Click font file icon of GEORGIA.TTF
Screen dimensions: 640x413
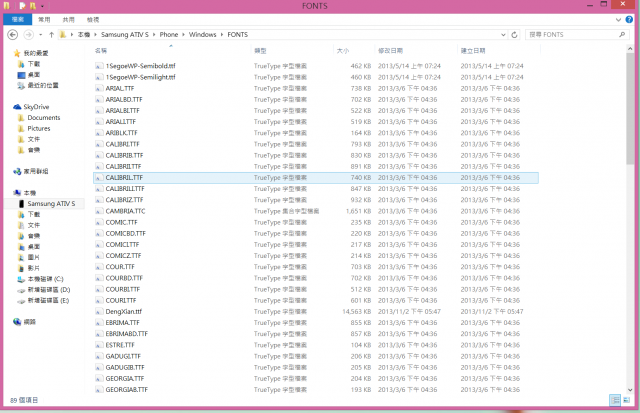pyautogui.click(x=98, y=378)
